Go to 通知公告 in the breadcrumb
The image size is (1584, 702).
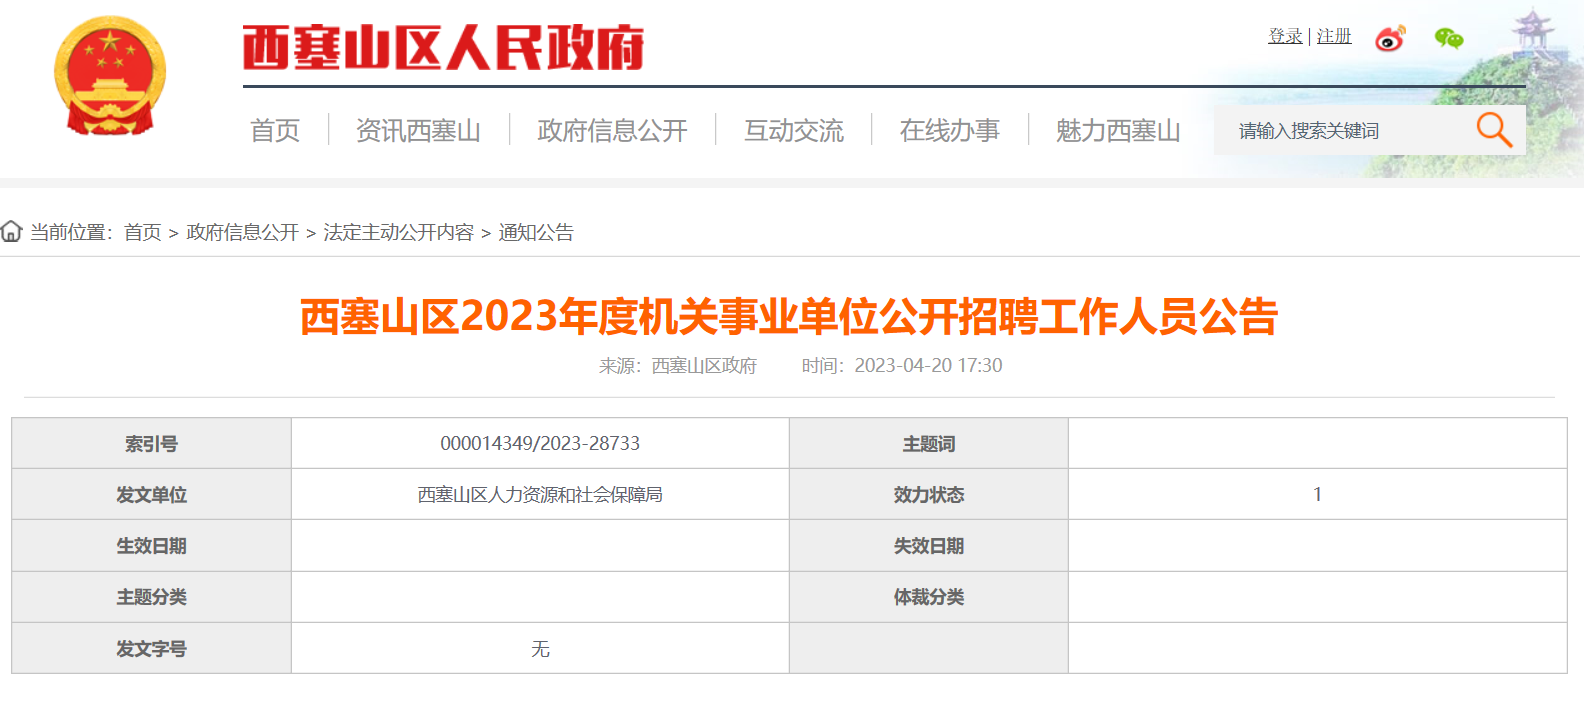coord(536,232)
